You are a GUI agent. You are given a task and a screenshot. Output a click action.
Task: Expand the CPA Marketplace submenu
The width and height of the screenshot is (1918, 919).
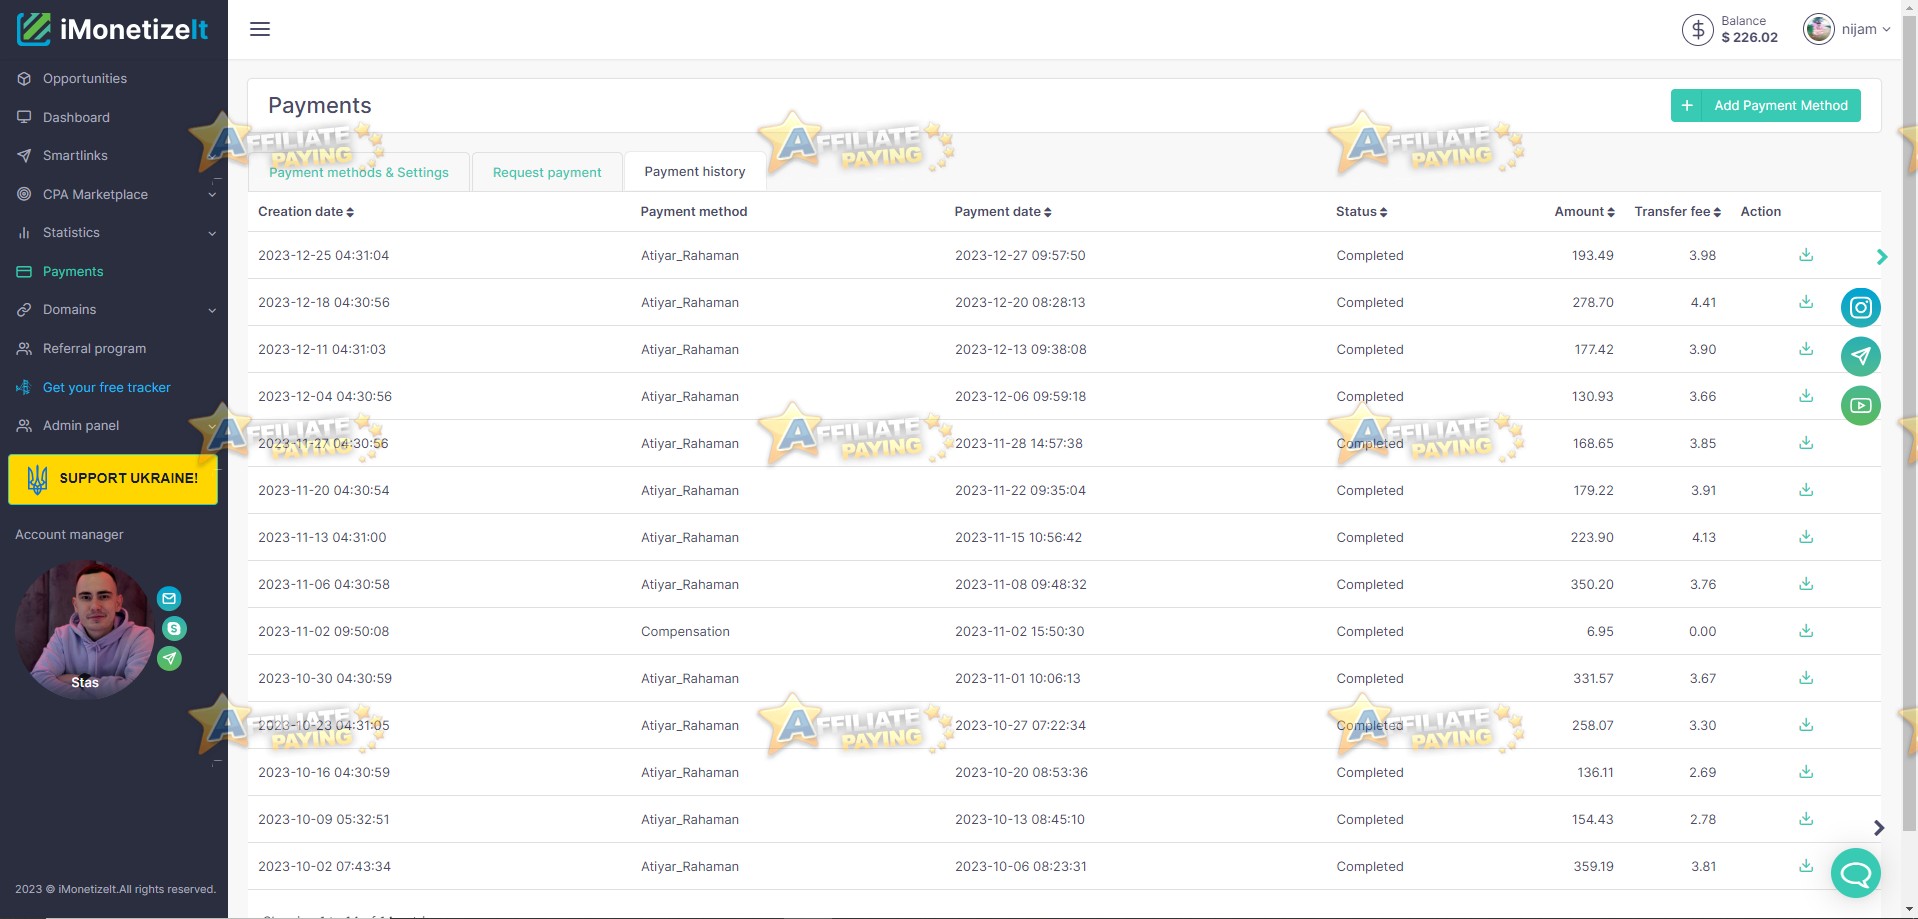point(212,195)
